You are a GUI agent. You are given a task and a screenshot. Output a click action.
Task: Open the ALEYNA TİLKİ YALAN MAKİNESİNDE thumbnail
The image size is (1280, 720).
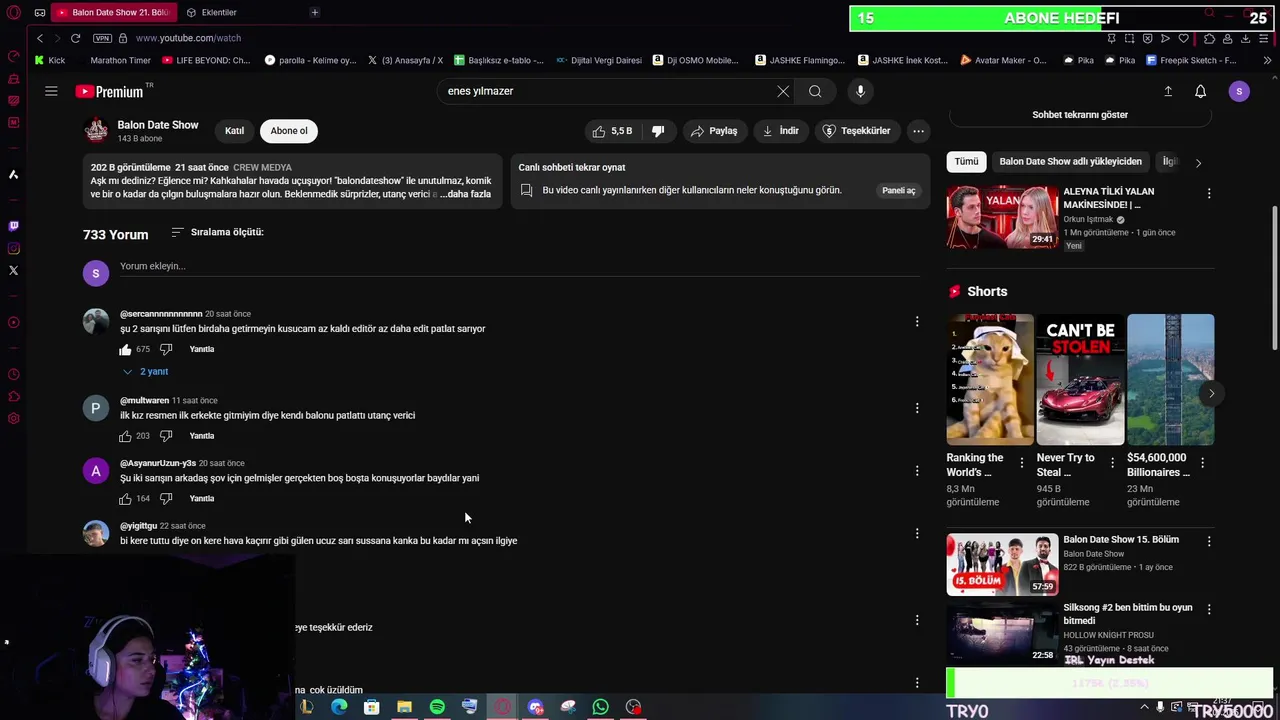click(1002, 217)
